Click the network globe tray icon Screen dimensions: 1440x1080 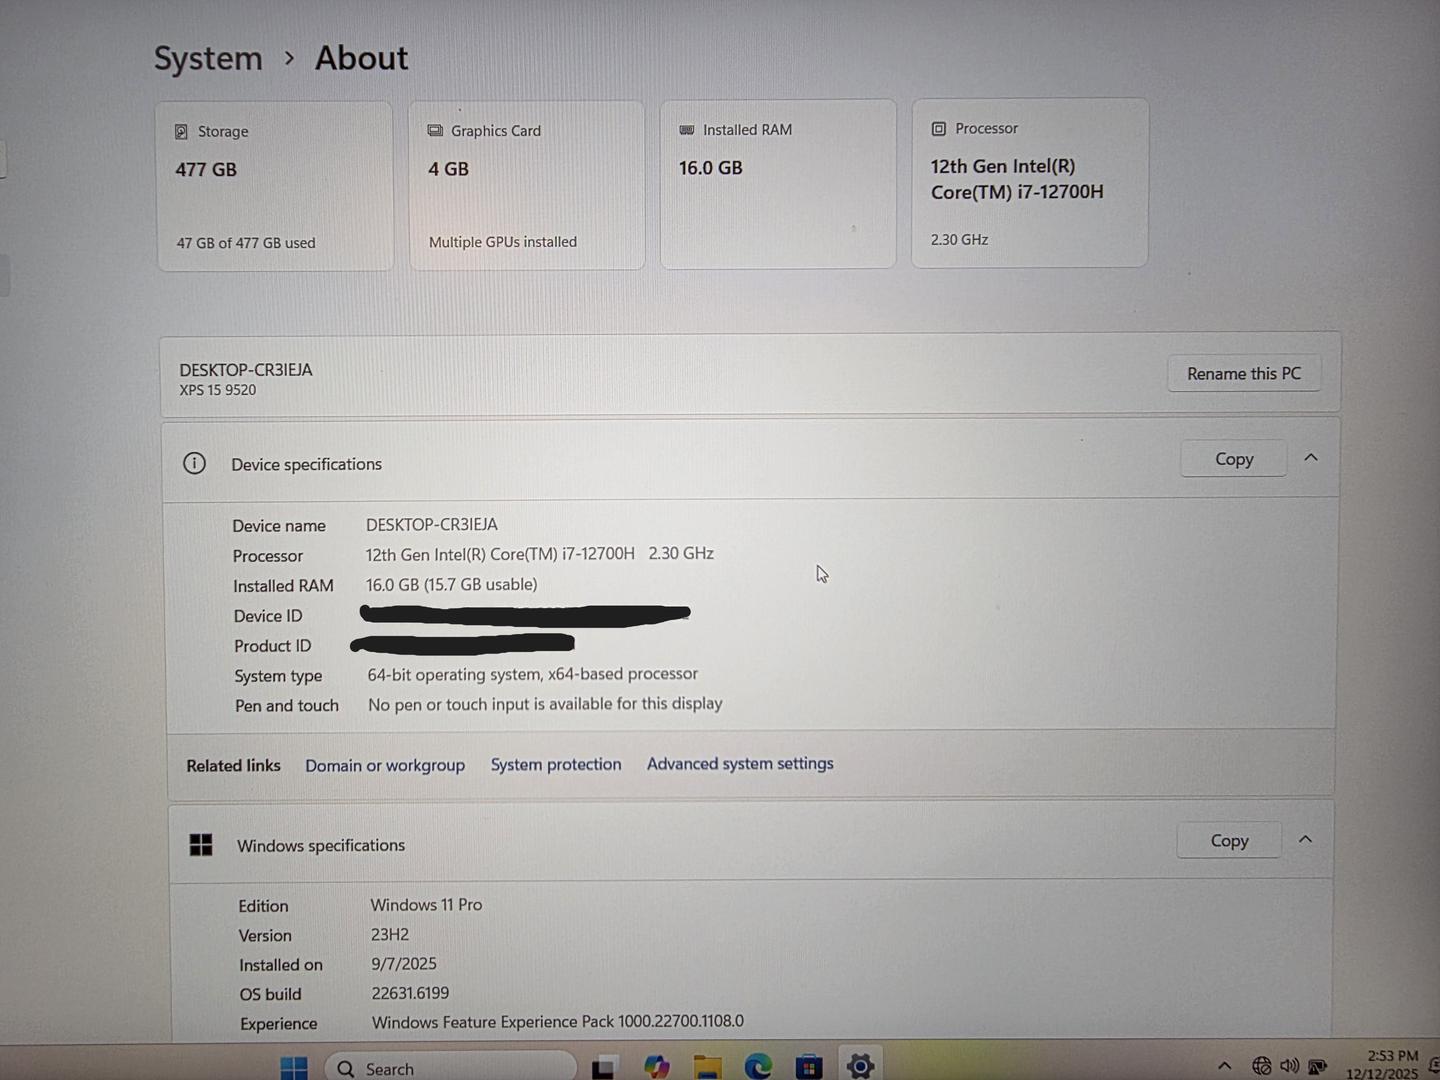coord(1262,1066)
